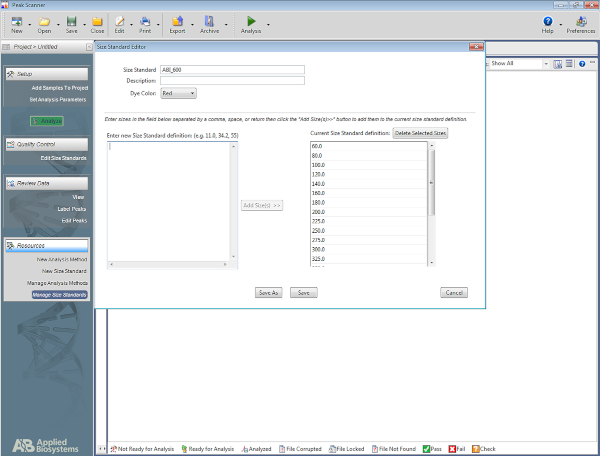Open the Dye Color dropdown
The height and width of the screenshot is (456, 600).
[x=178, y=93]
